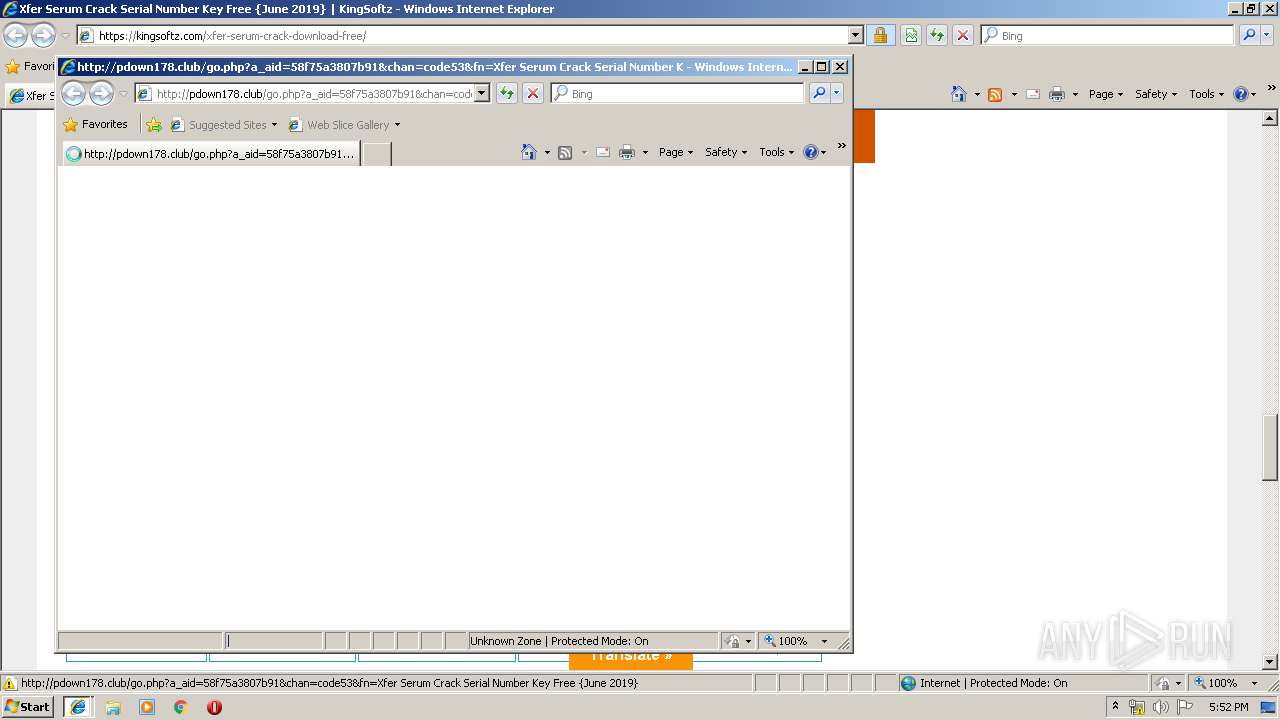Launch Chrome from the taskbar
Image resolution: width=1280 pixels, height=720 pixels.
click(x=181, y=706)
